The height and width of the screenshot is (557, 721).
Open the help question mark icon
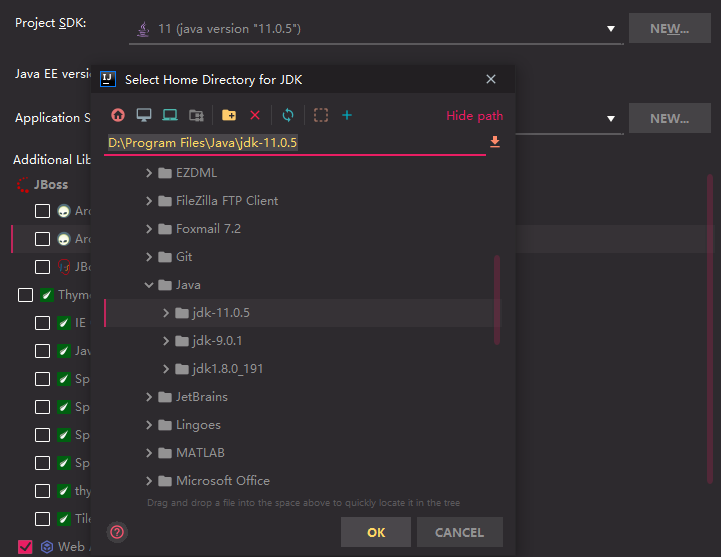pos(117,532)
